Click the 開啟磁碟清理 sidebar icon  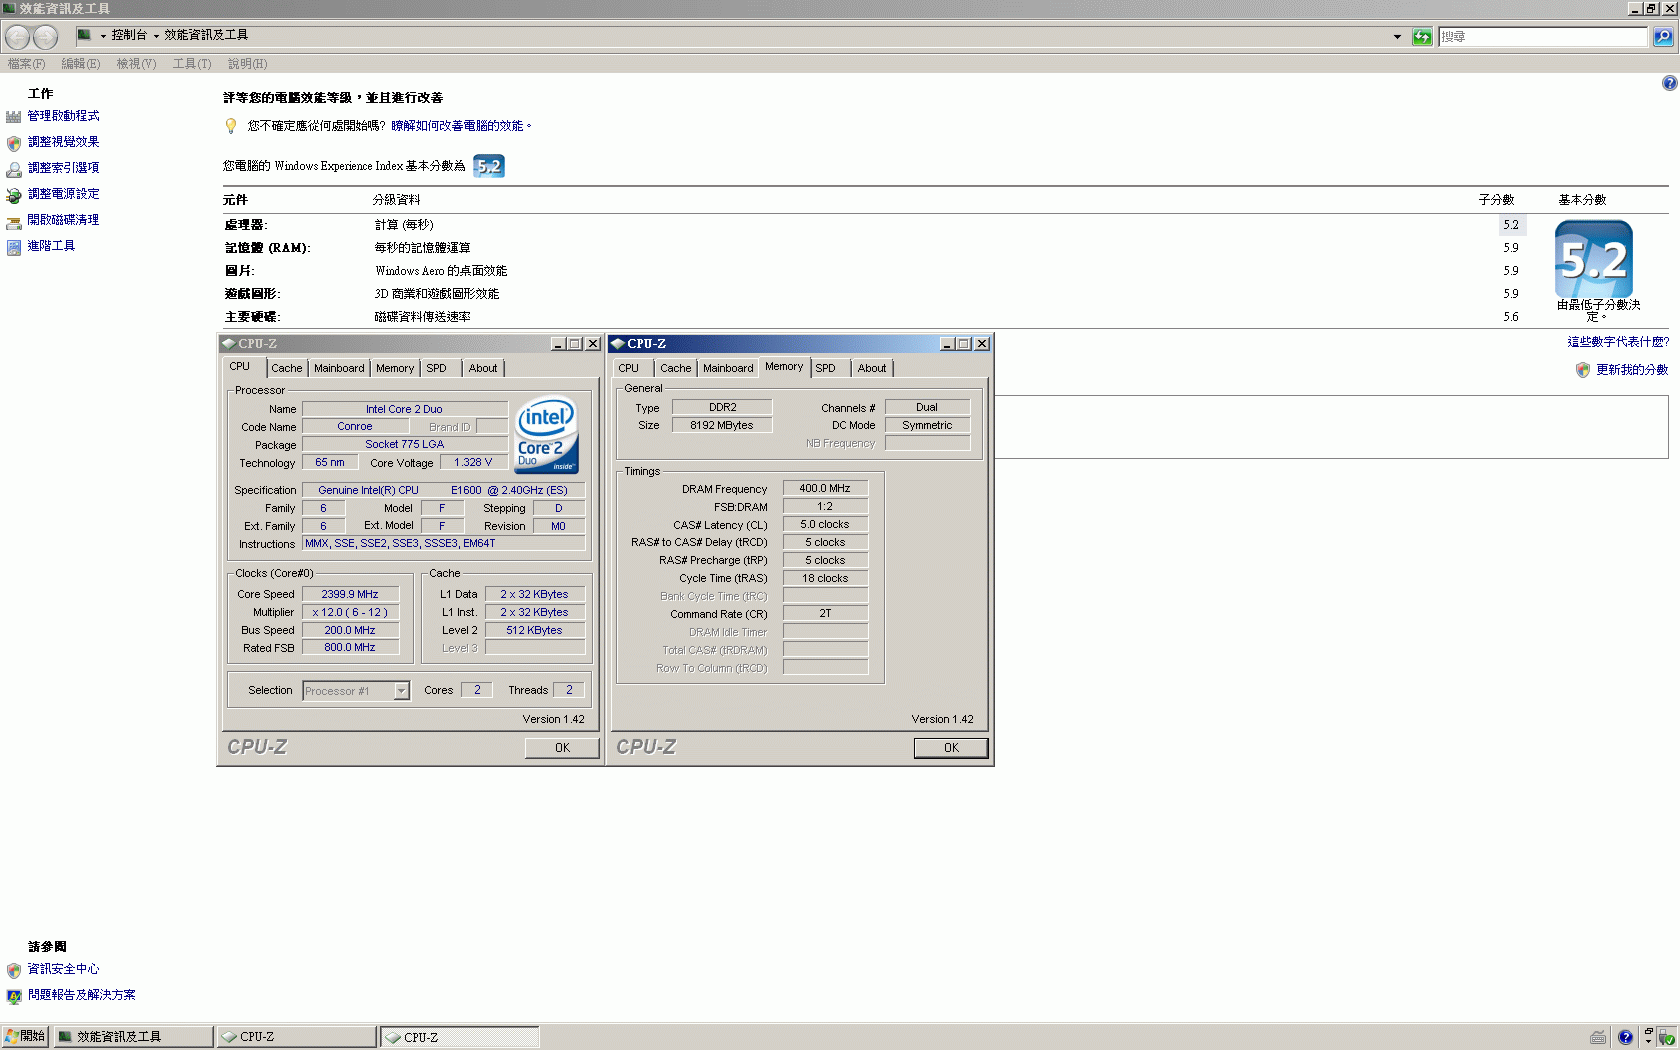tap(14, 221)
